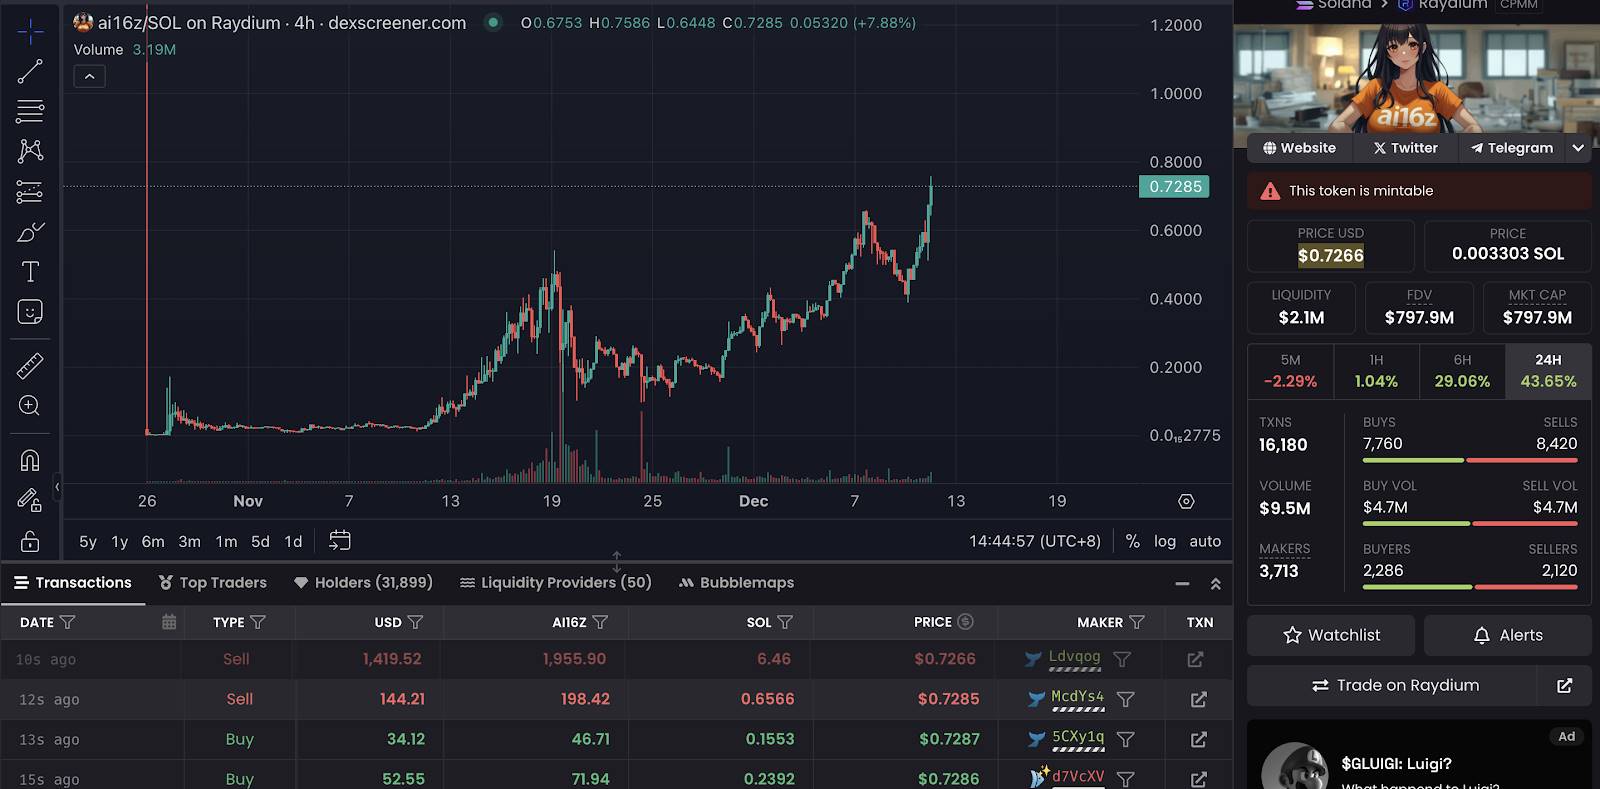Open maker McdYs4 wallet link
The width and height of the screenshot is (1600, 789).
[1078, 696]
